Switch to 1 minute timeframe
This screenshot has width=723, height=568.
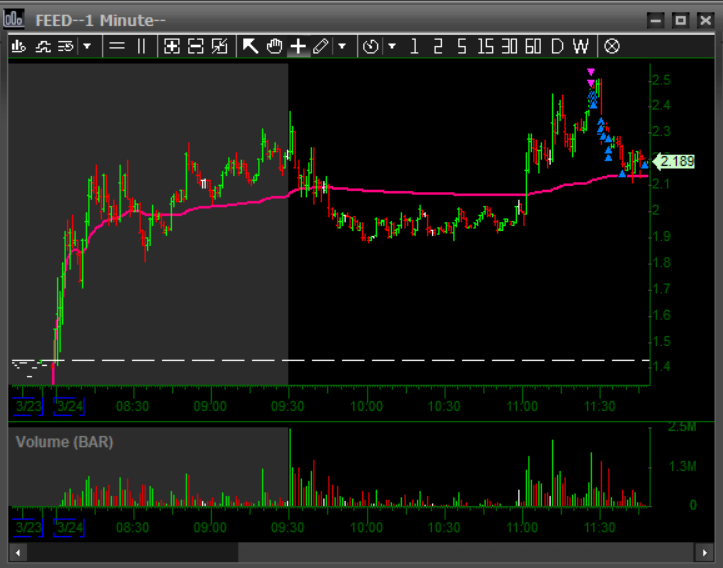coord(414,47)
